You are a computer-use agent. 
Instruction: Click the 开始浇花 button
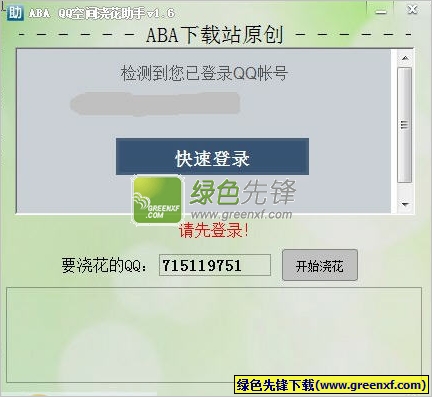pos(320,265)
